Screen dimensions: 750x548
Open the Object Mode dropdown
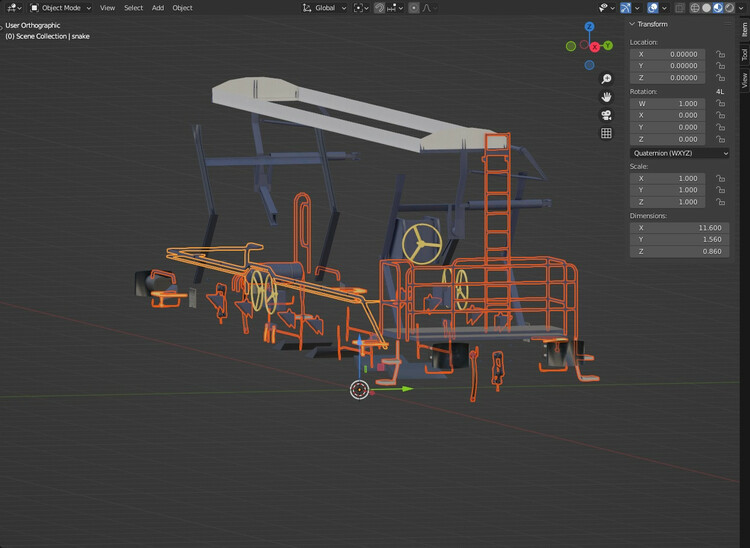(x=60, y=8)
